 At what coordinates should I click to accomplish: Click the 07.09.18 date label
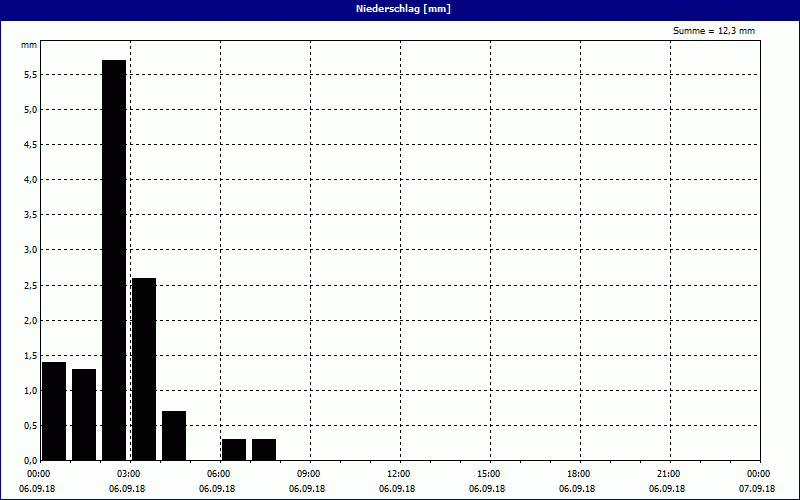pyautogui.click(x=757, y=489)
